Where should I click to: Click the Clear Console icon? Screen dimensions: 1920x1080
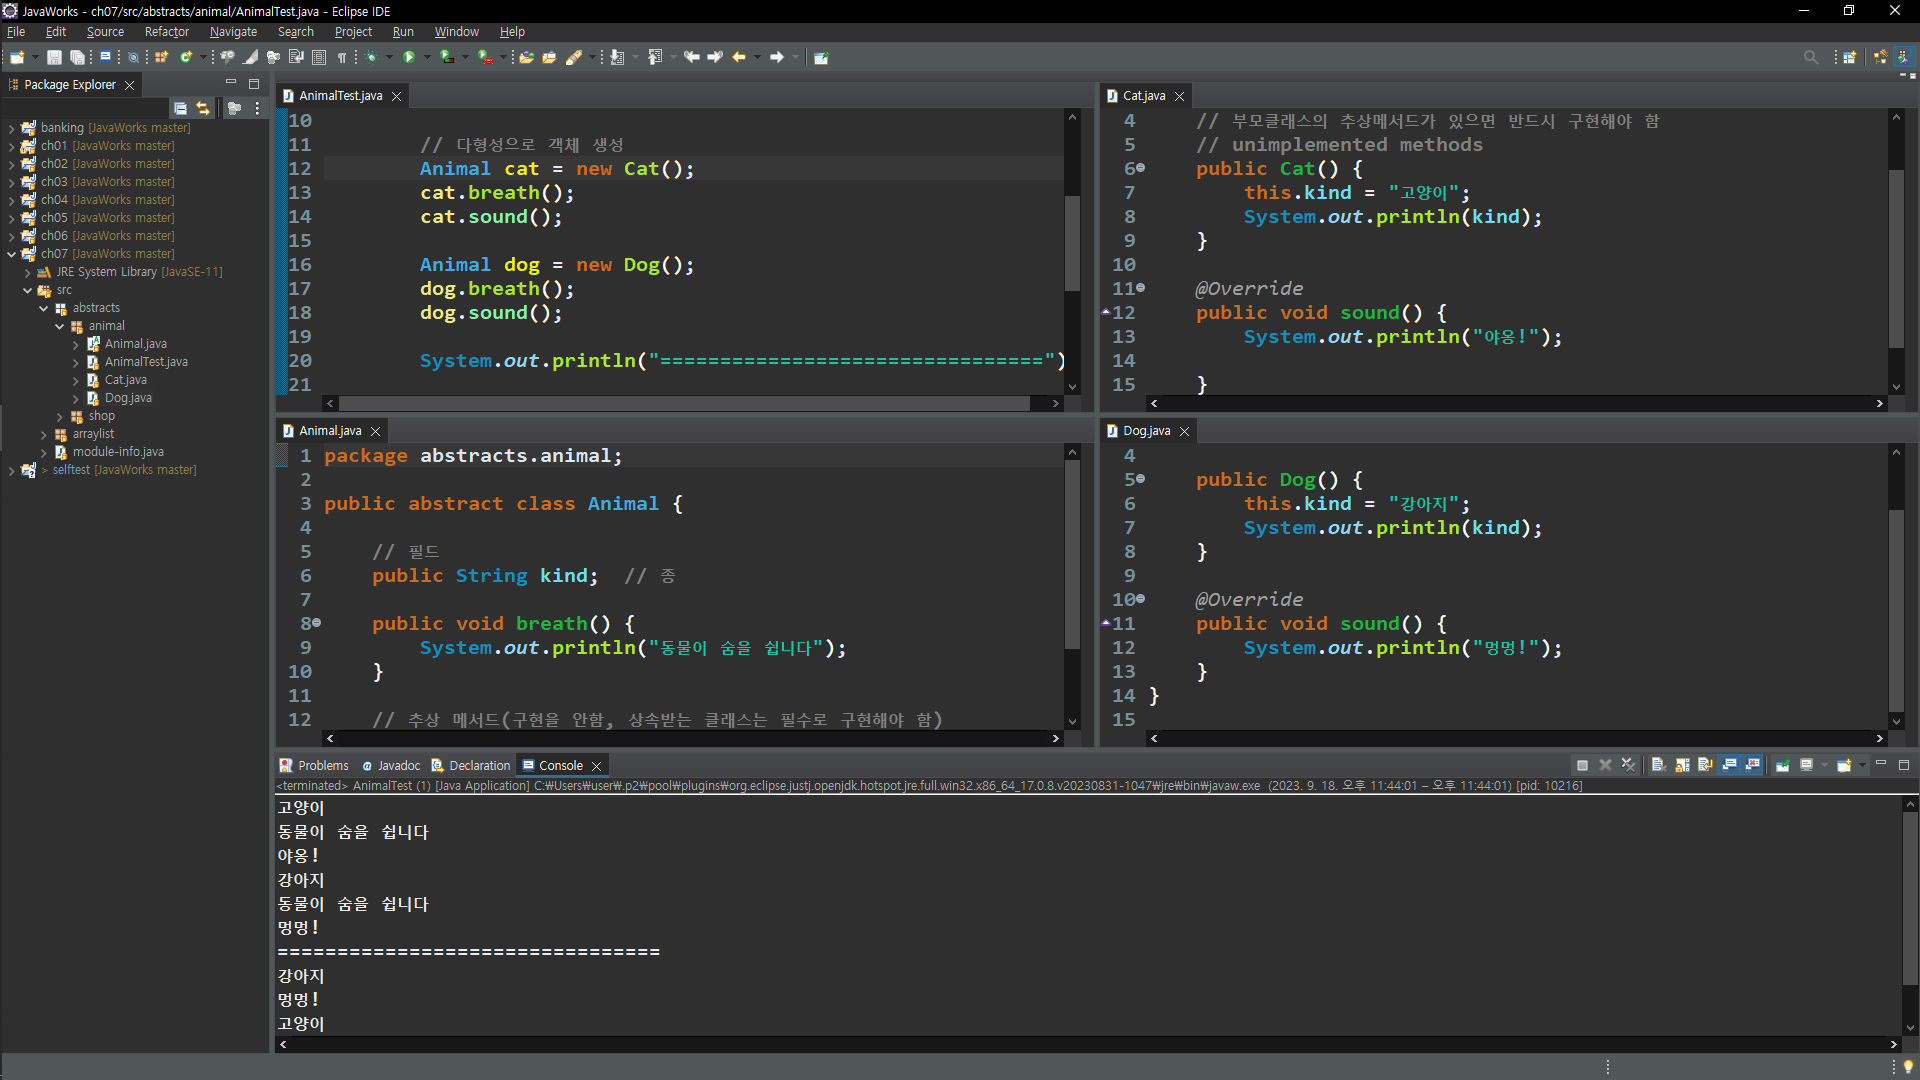1657,765
